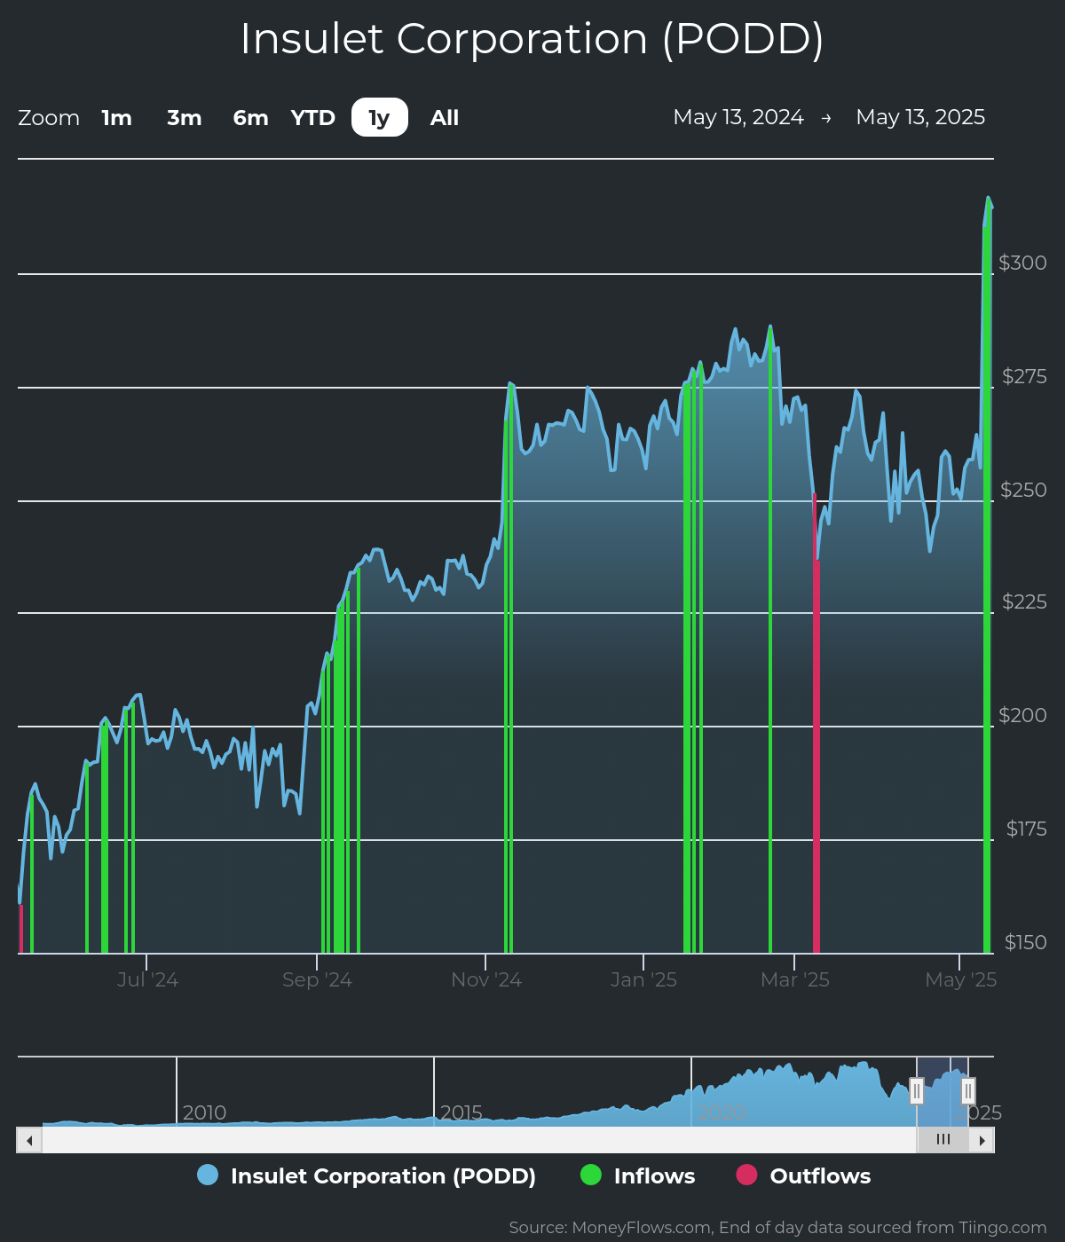Click the MoneyFlows.com source credit text

pyautogui.click(x=778, y=1227)
